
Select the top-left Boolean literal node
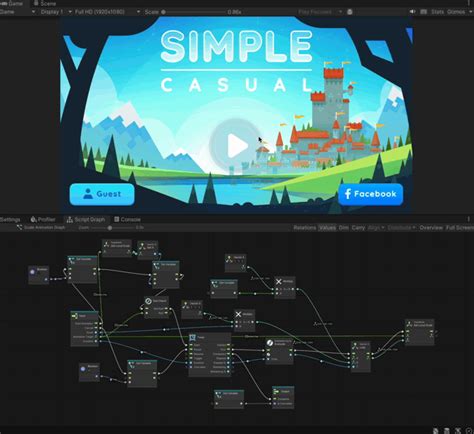[x=39, y=275]
